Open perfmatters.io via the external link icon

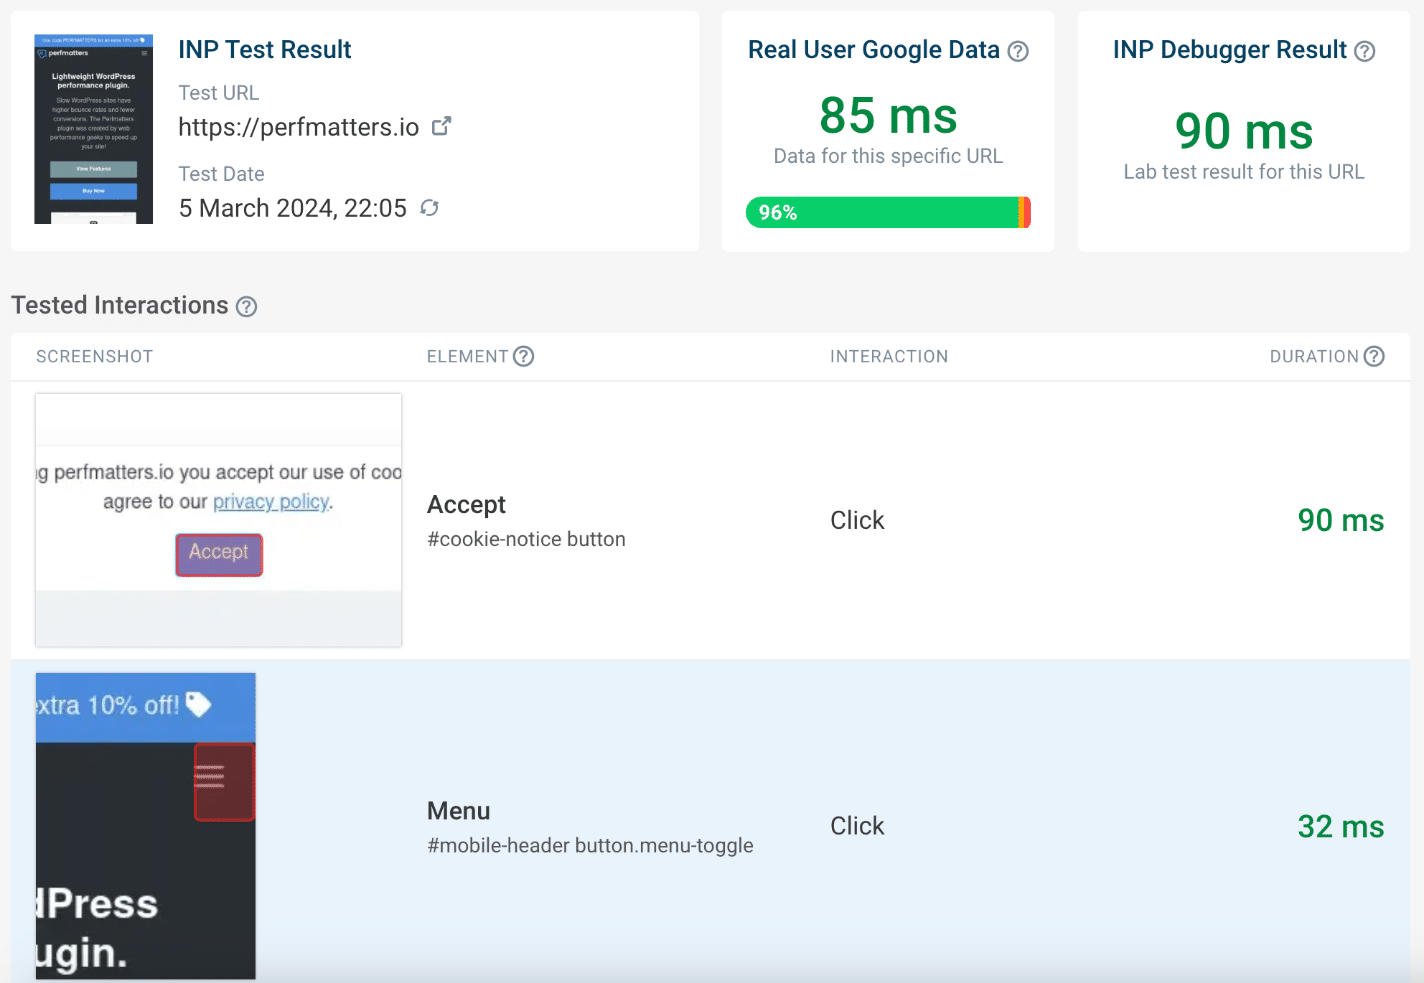click(x=442, y=125)
